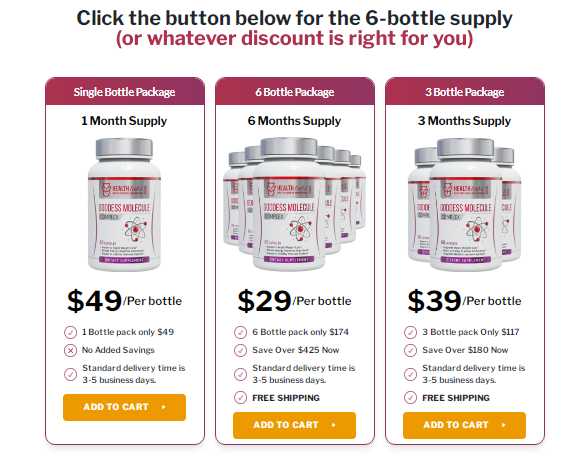Click the 3 Months Supply heading
This screenshot has width=584, height=460.
464,121
